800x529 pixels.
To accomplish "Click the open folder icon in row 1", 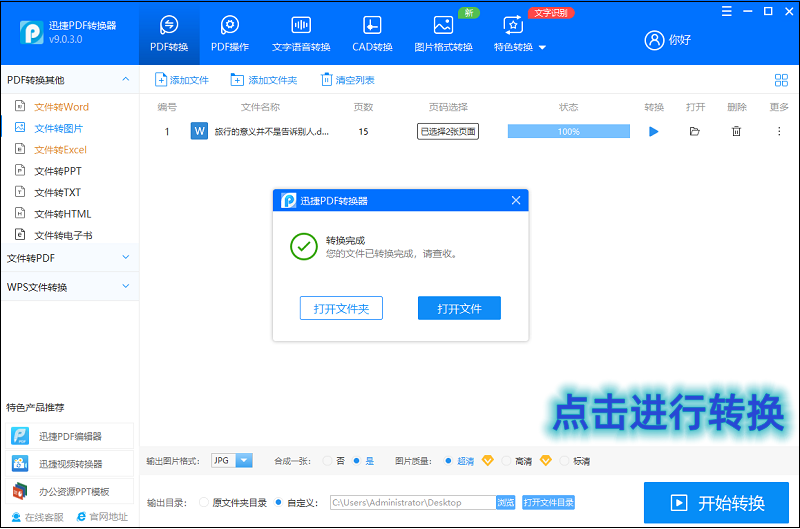I will pos(694,132).
